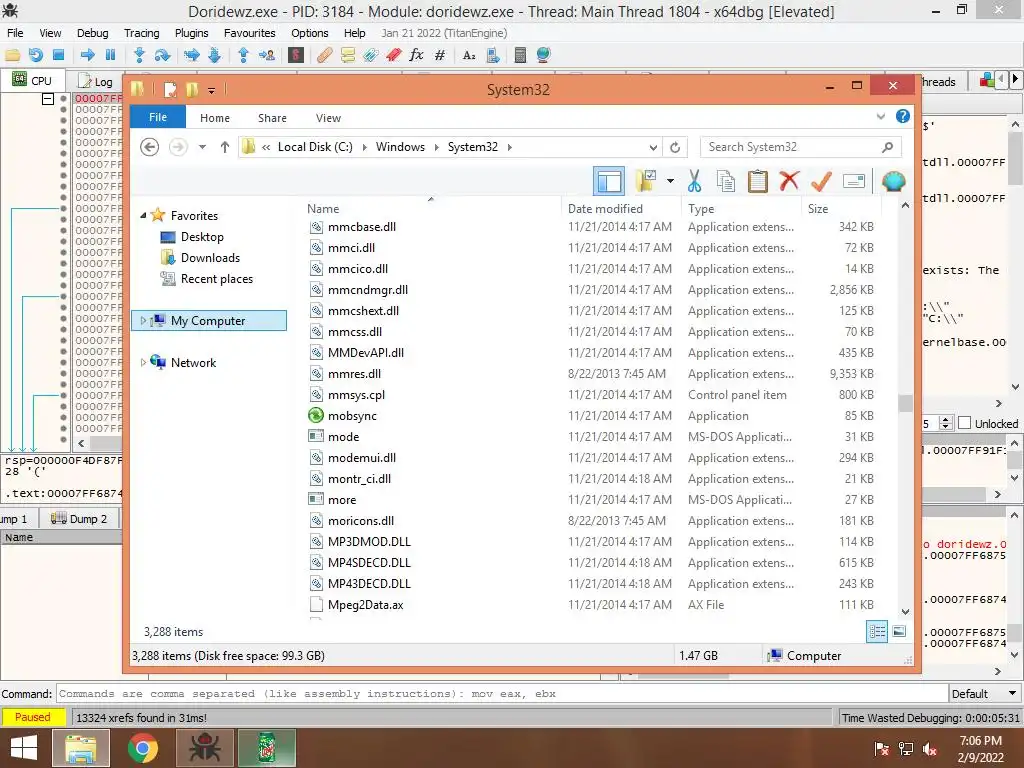The image size is (1024, 768).
Task: Open Chrome from the taskbar
Action: coord(143,748)
